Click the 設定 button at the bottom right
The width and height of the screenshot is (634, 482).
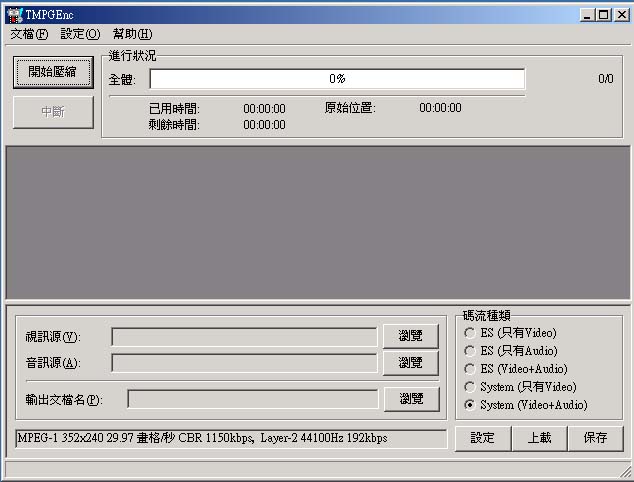point(483,438)
